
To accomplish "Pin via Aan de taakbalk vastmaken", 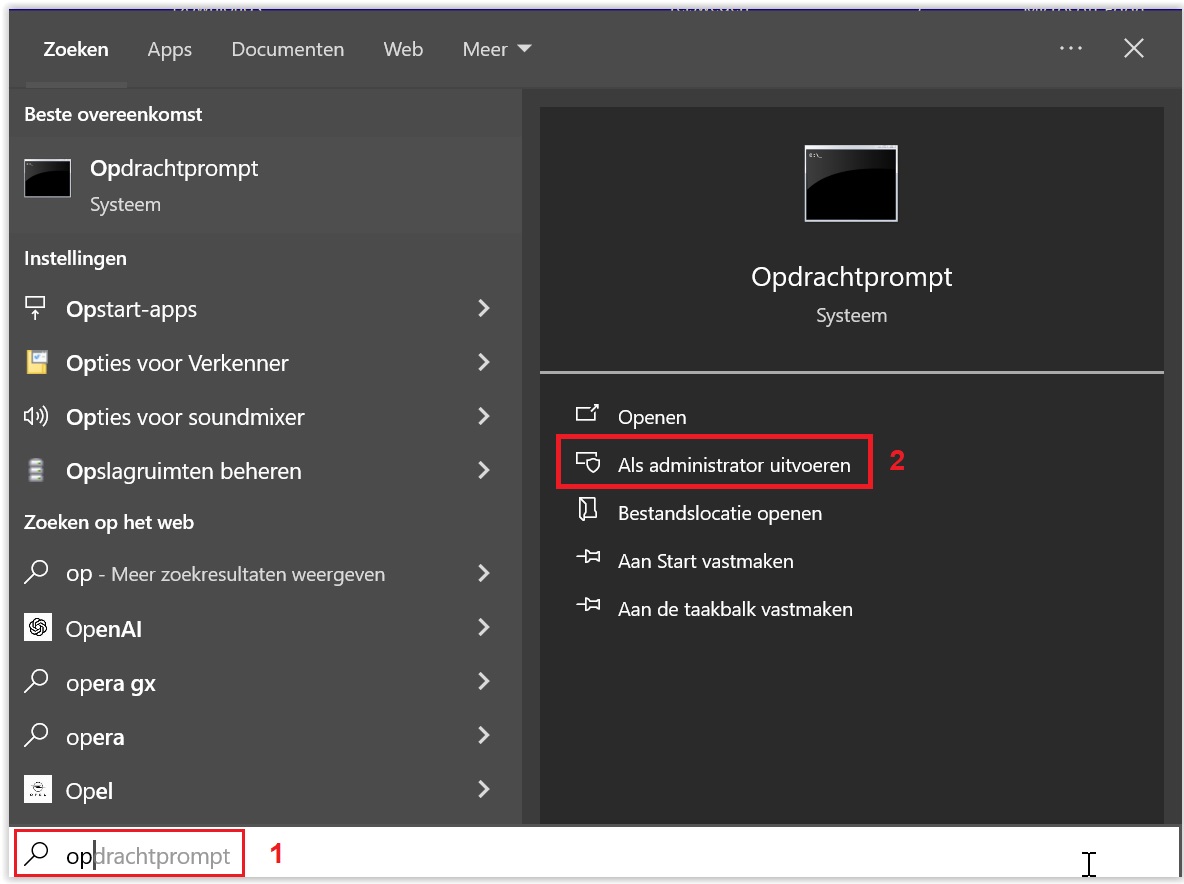I will click(x=734, y=609).
